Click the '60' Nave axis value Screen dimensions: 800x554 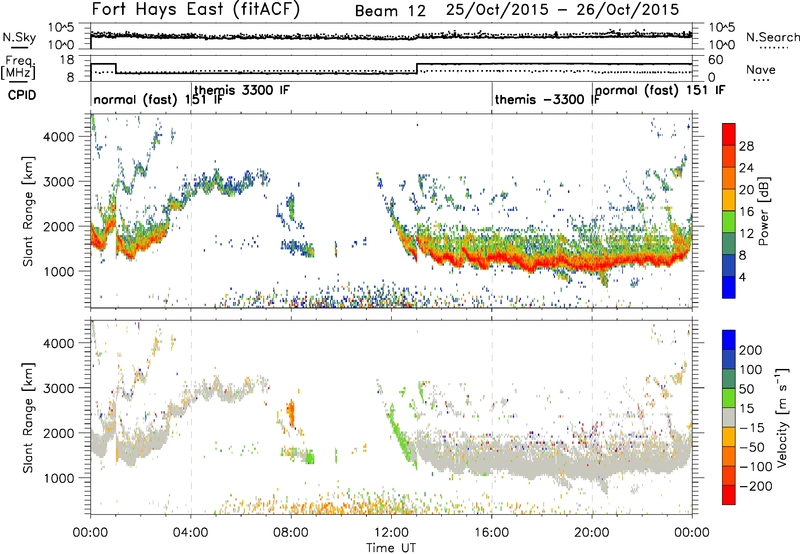click(716, 60)
